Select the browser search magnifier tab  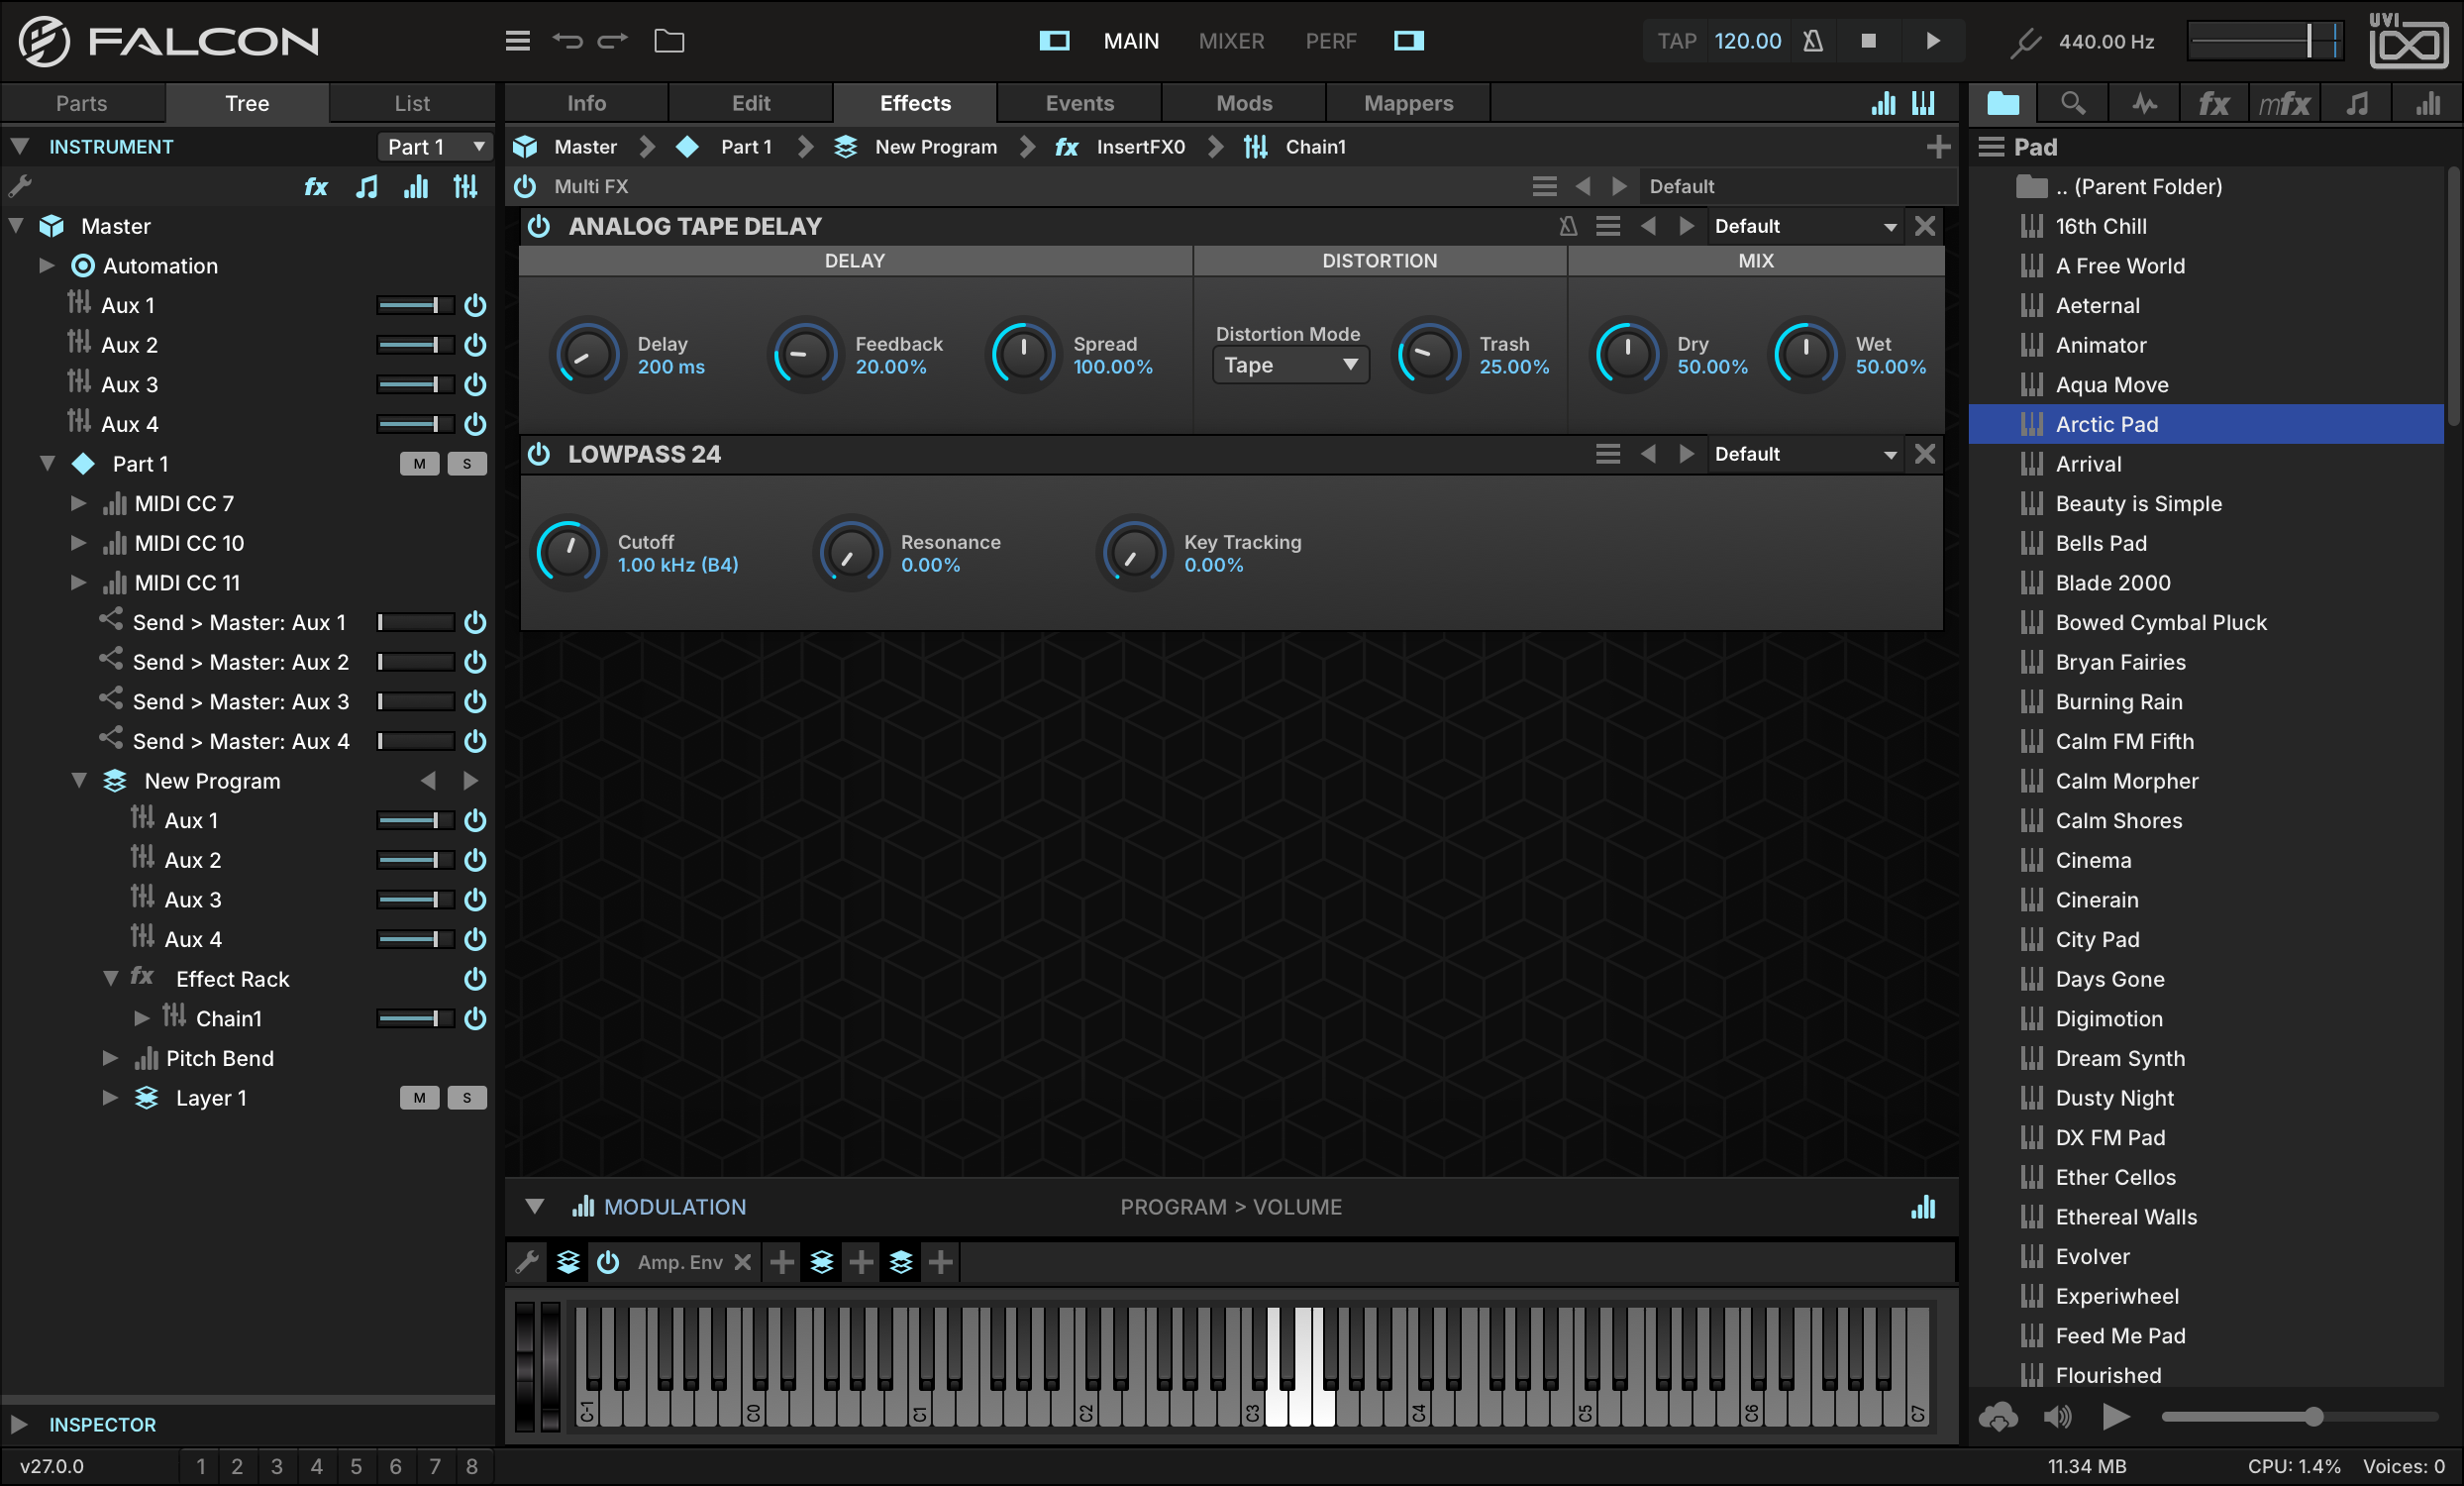tap(2073, 103)
